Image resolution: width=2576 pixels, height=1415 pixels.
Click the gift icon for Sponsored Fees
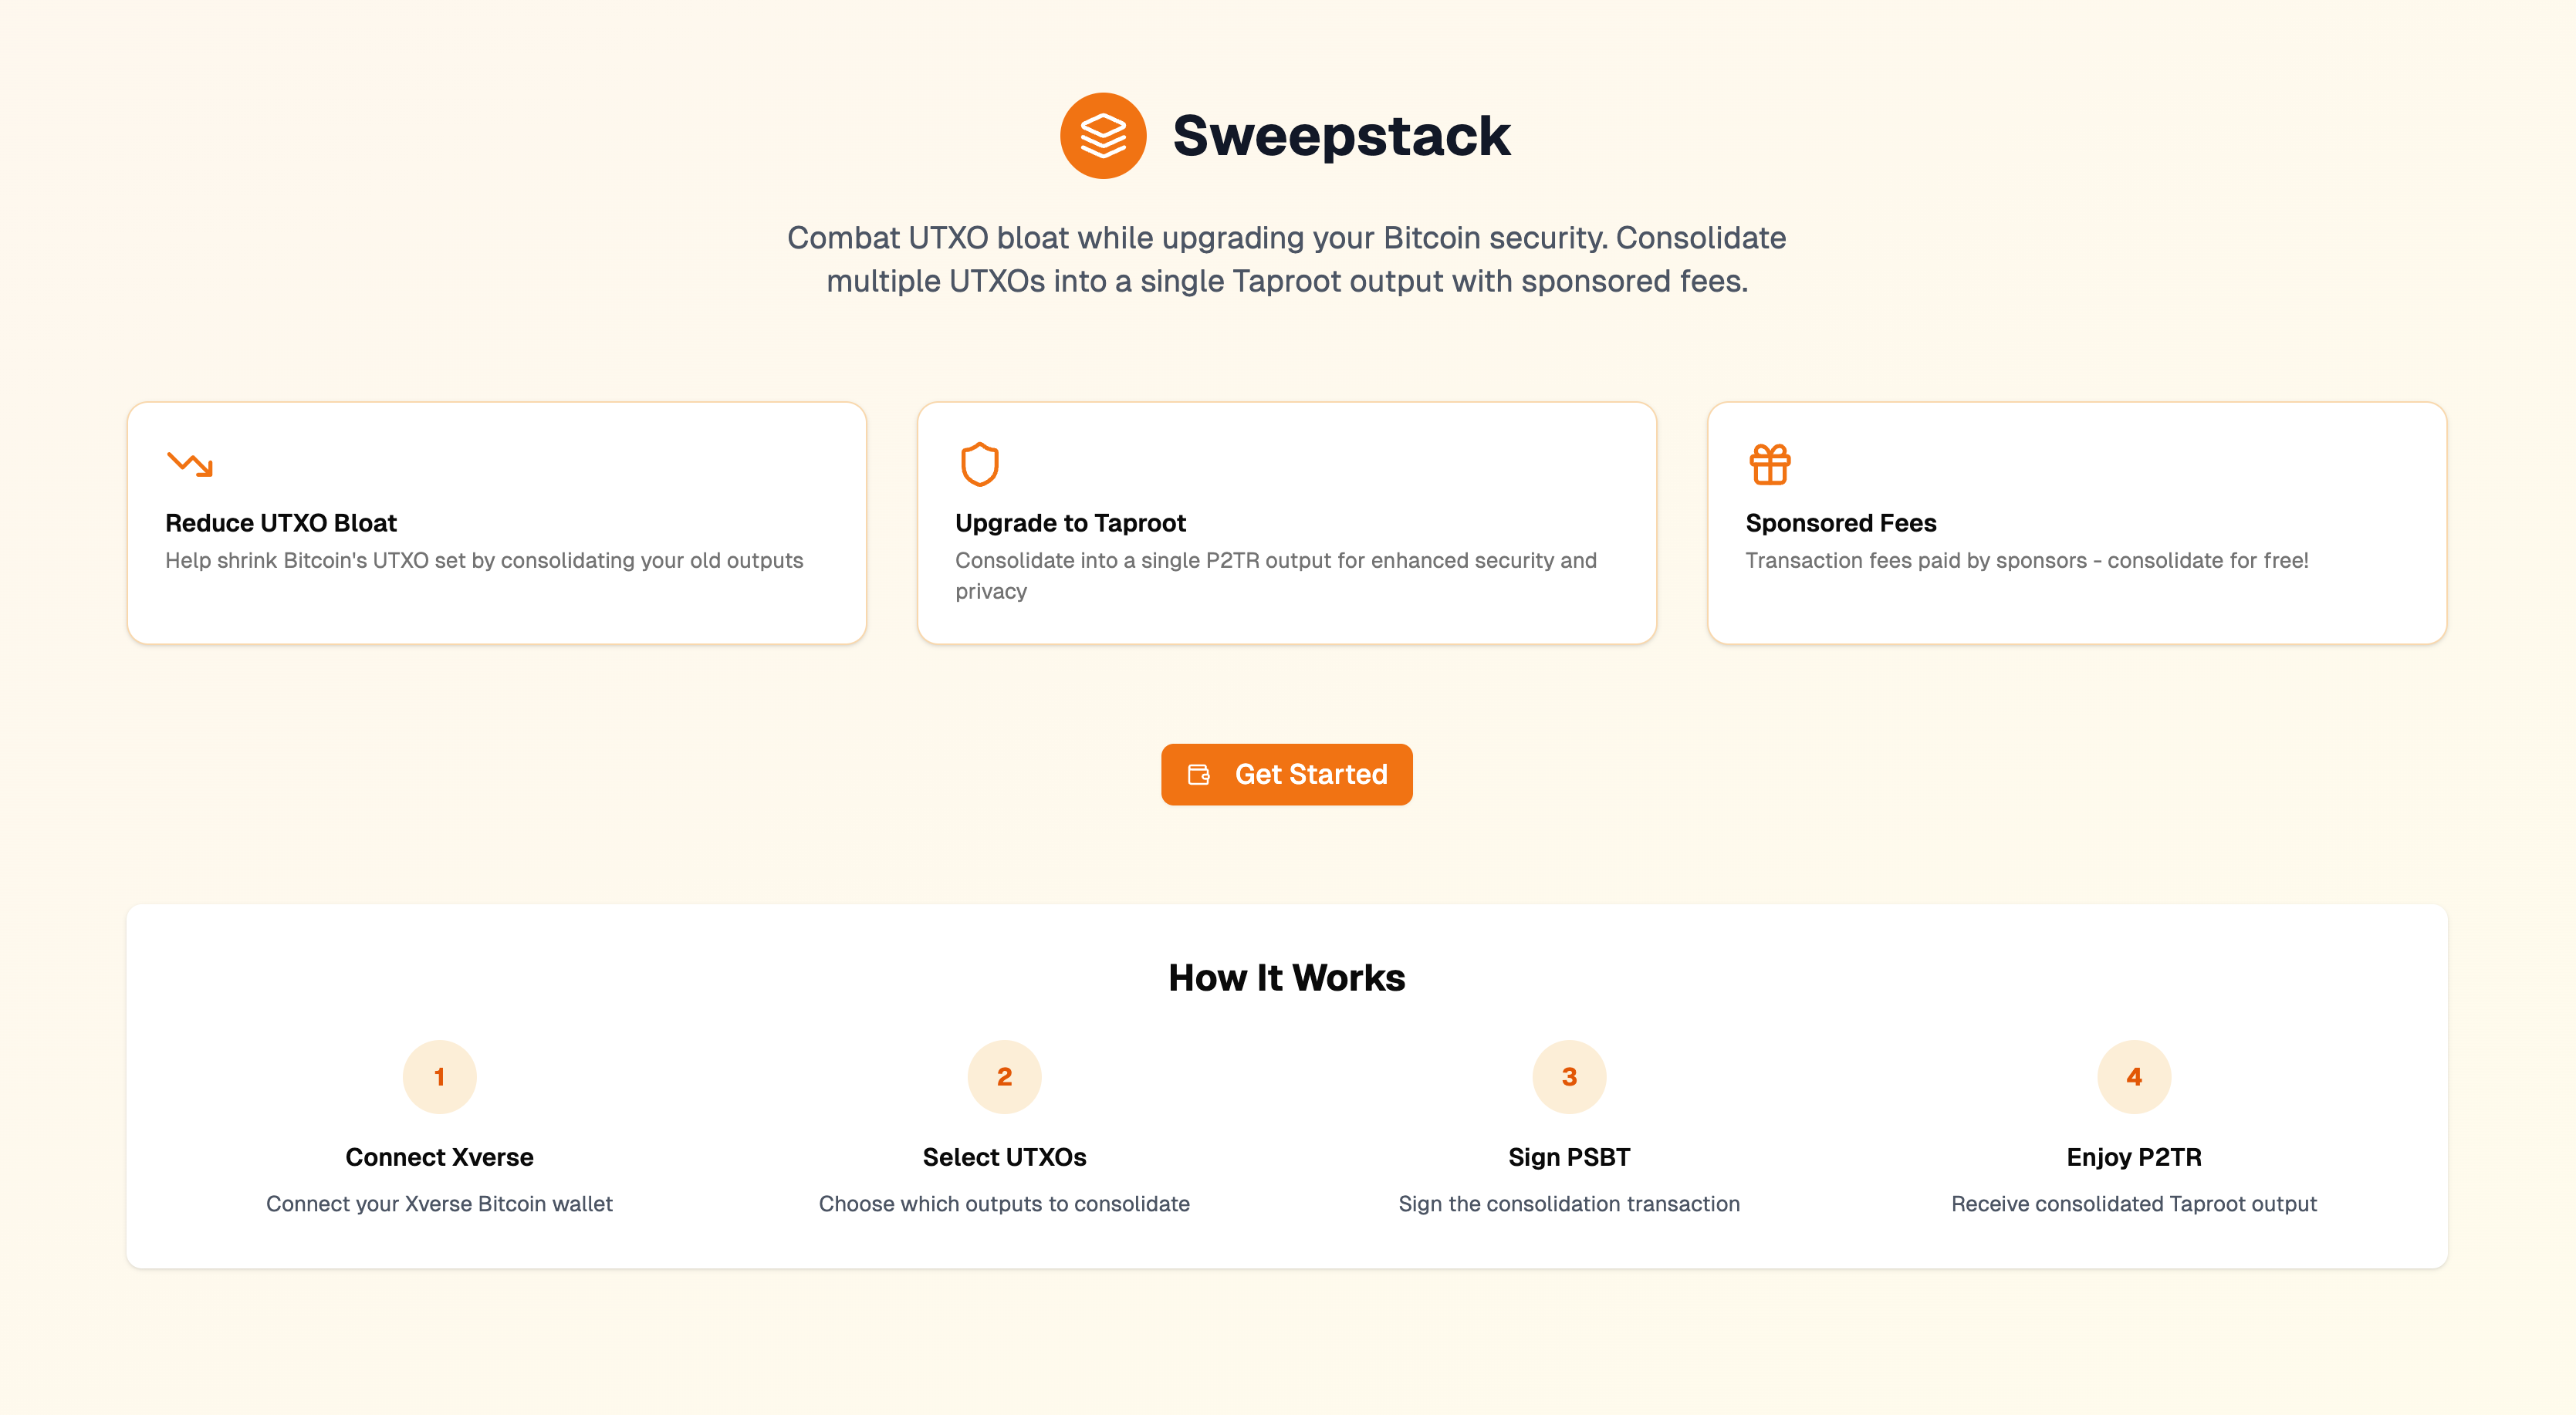click(1770, 464)
